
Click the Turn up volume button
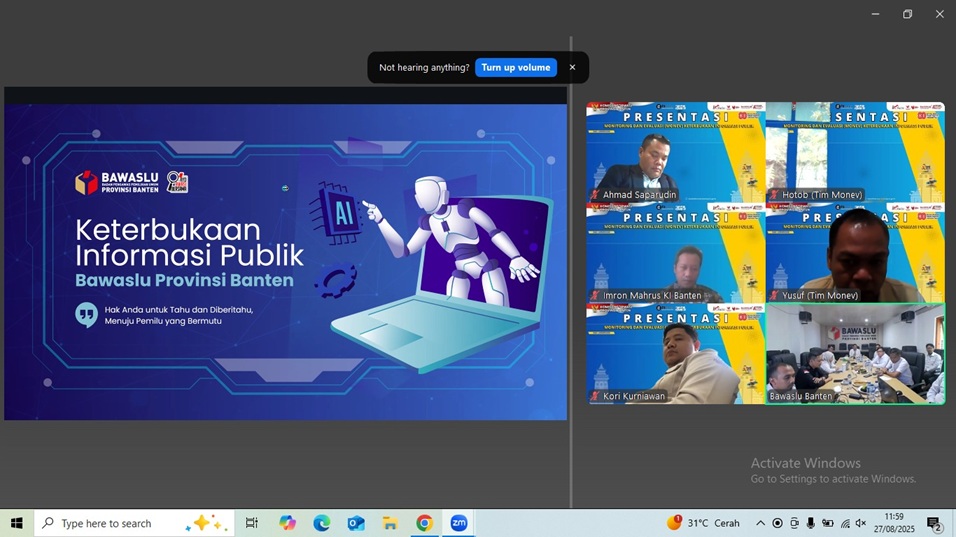(516, 67)
